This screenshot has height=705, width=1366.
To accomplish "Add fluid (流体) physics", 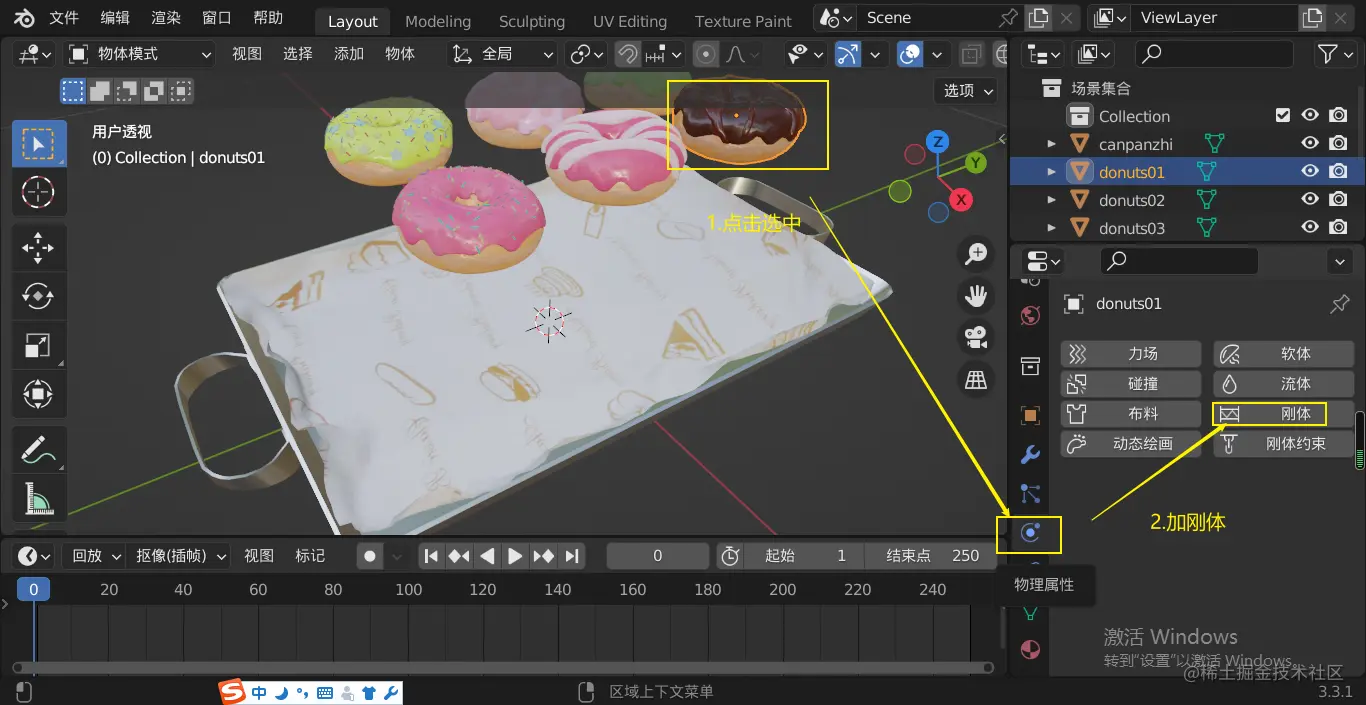I will [x=1284, y=384].
